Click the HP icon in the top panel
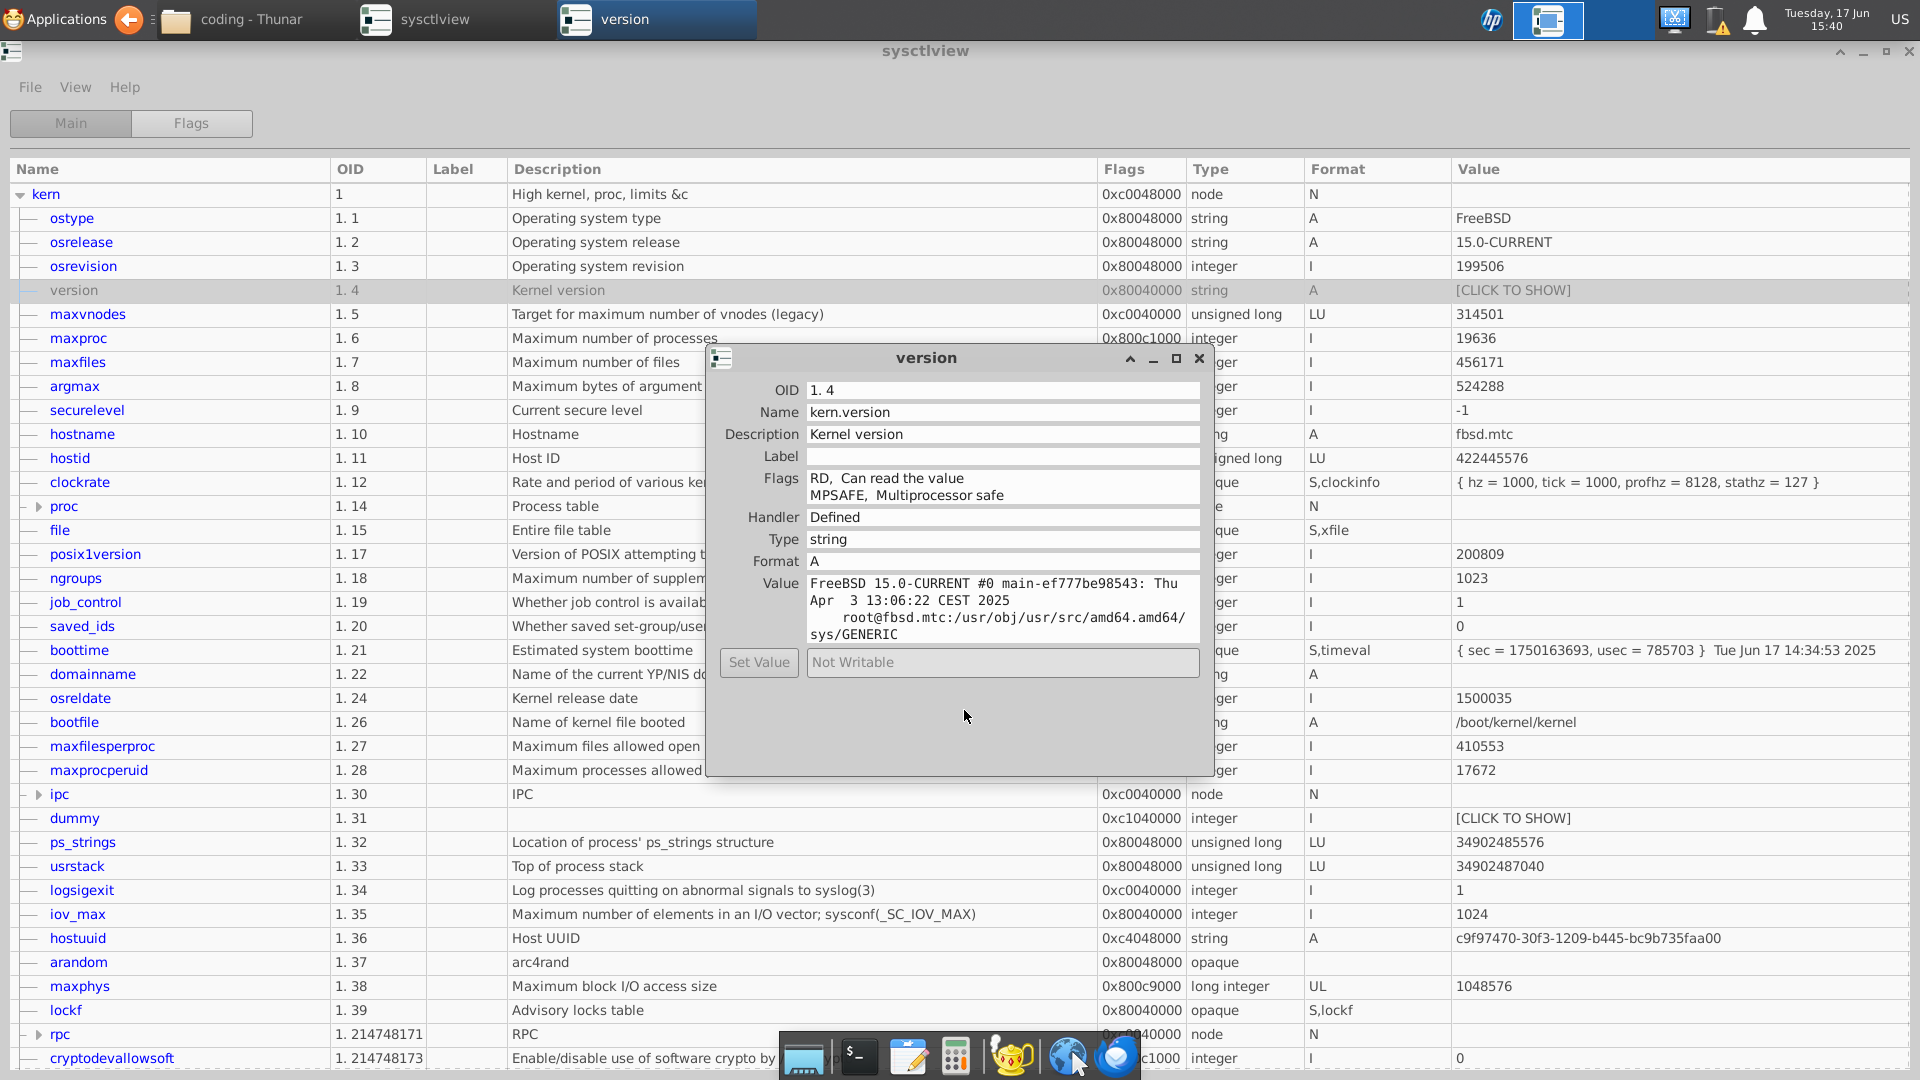Viewport: 1920px width, 1080px height. point(1491,20)
